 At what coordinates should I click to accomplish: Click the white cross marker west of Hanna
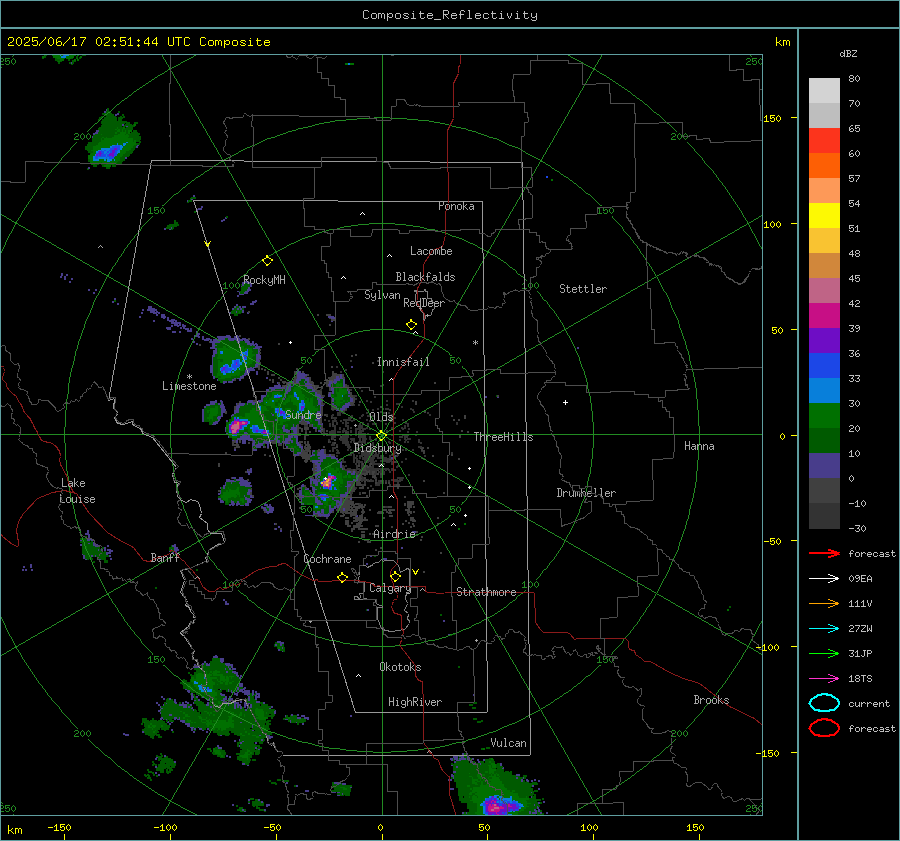pos(565,402)
